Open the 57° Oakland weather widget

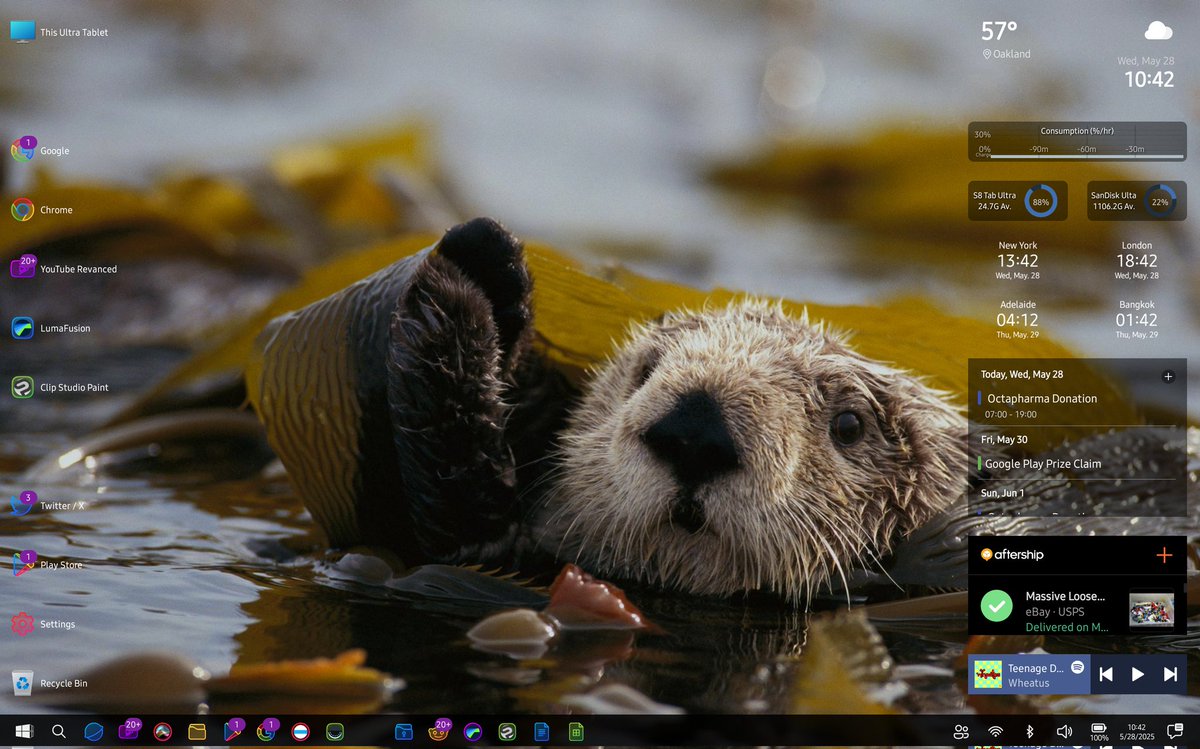(1006, 39)
